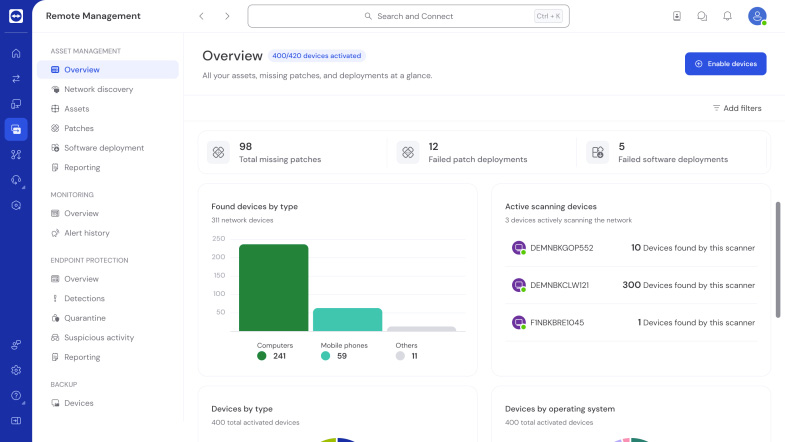Select Patches in the sidebar

(79, 128)
